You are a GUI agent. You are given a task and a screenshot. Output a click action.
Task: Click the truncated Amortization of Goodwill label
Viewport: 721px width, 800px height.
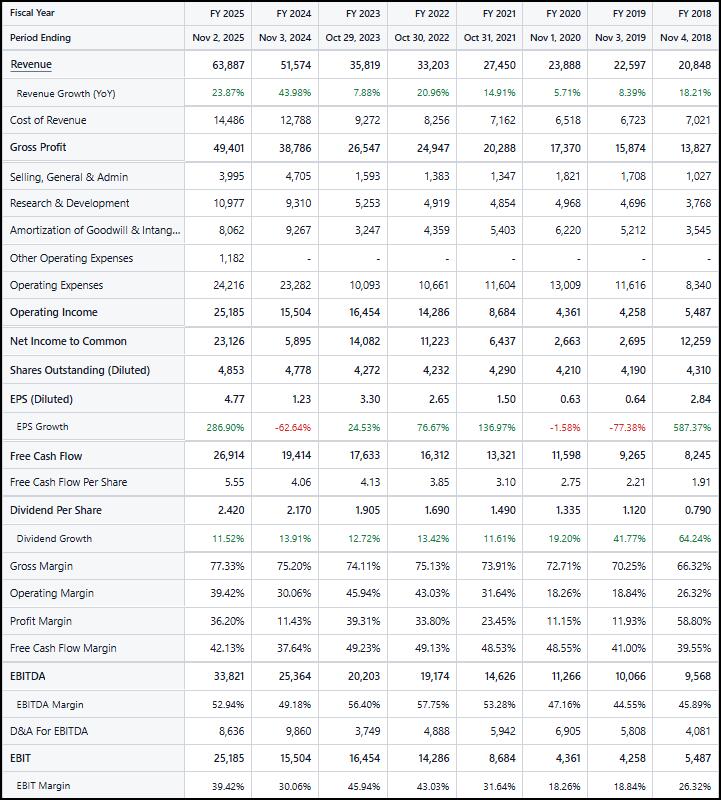click(x=95, y=230)
